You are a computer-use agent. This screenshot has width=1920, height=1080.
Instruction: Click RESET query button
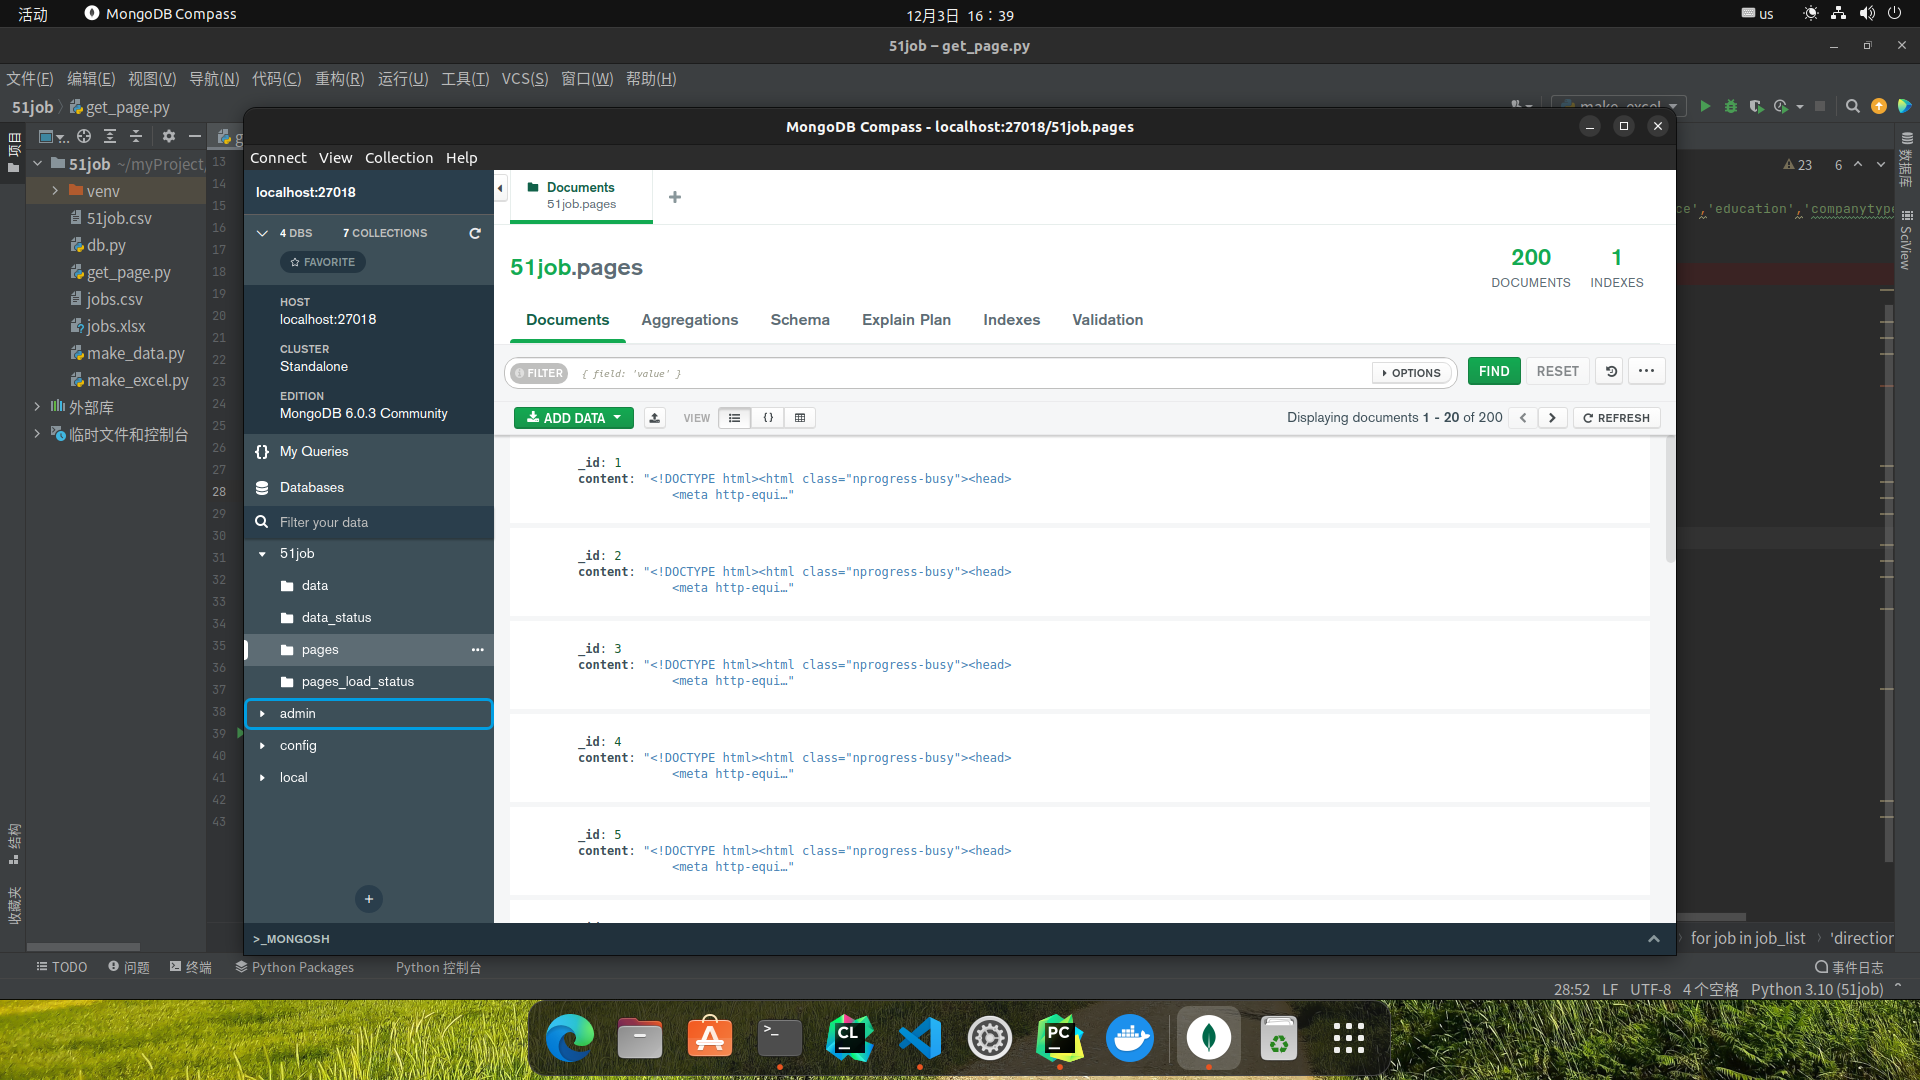pyautogui.click(x=1558, y=371)
